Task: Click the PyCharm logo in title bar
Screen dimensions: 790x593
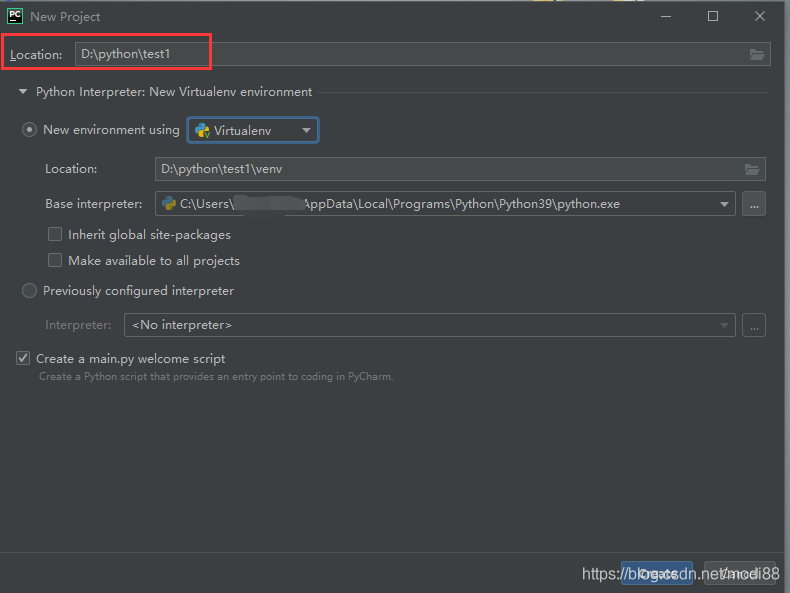Action: [15, 16]
